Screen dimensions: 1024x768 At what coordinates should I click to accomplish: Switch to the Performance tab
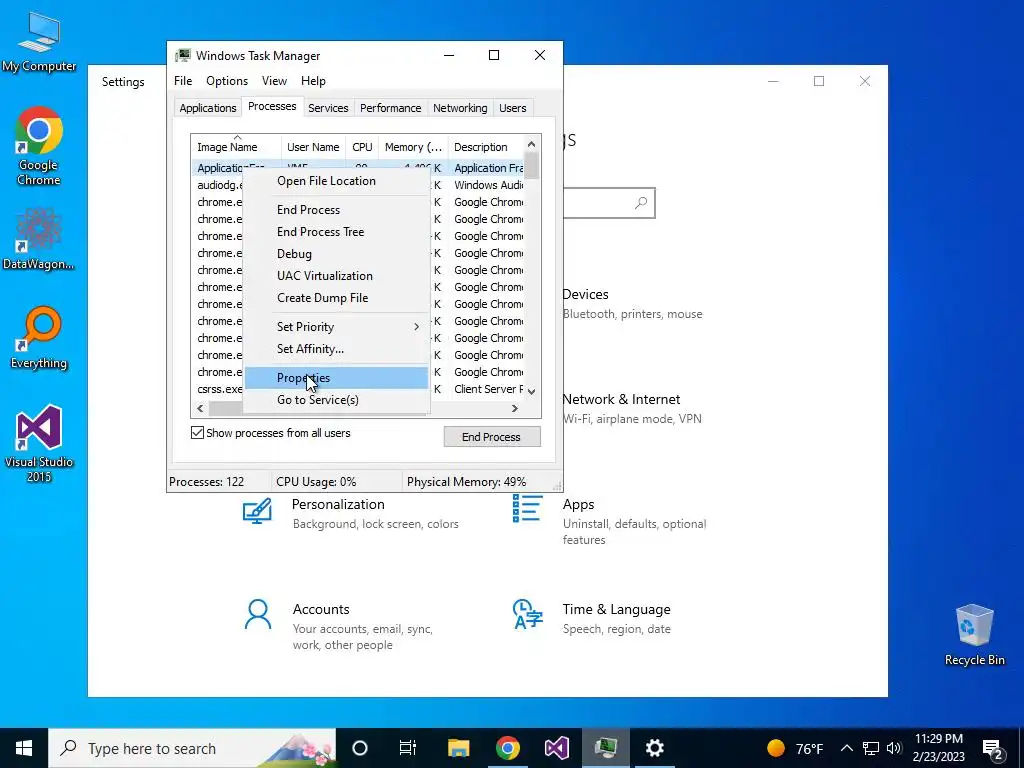click(391, 108)
